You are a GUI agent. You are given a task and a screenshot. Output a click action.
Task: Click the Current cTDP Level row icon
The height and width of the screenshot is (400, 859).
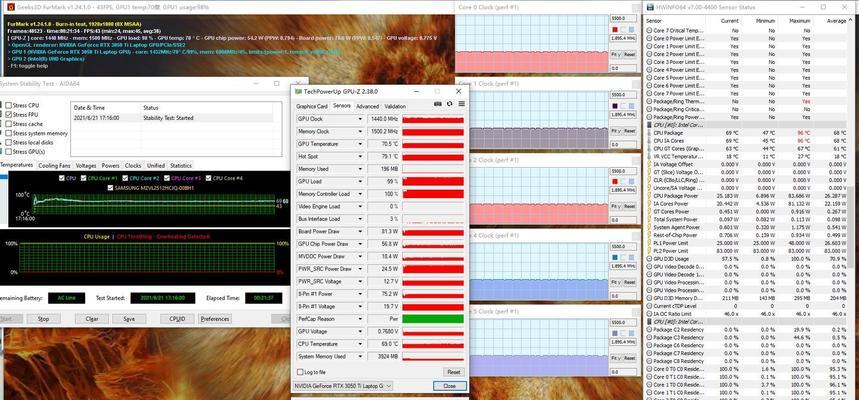point(649,306)
